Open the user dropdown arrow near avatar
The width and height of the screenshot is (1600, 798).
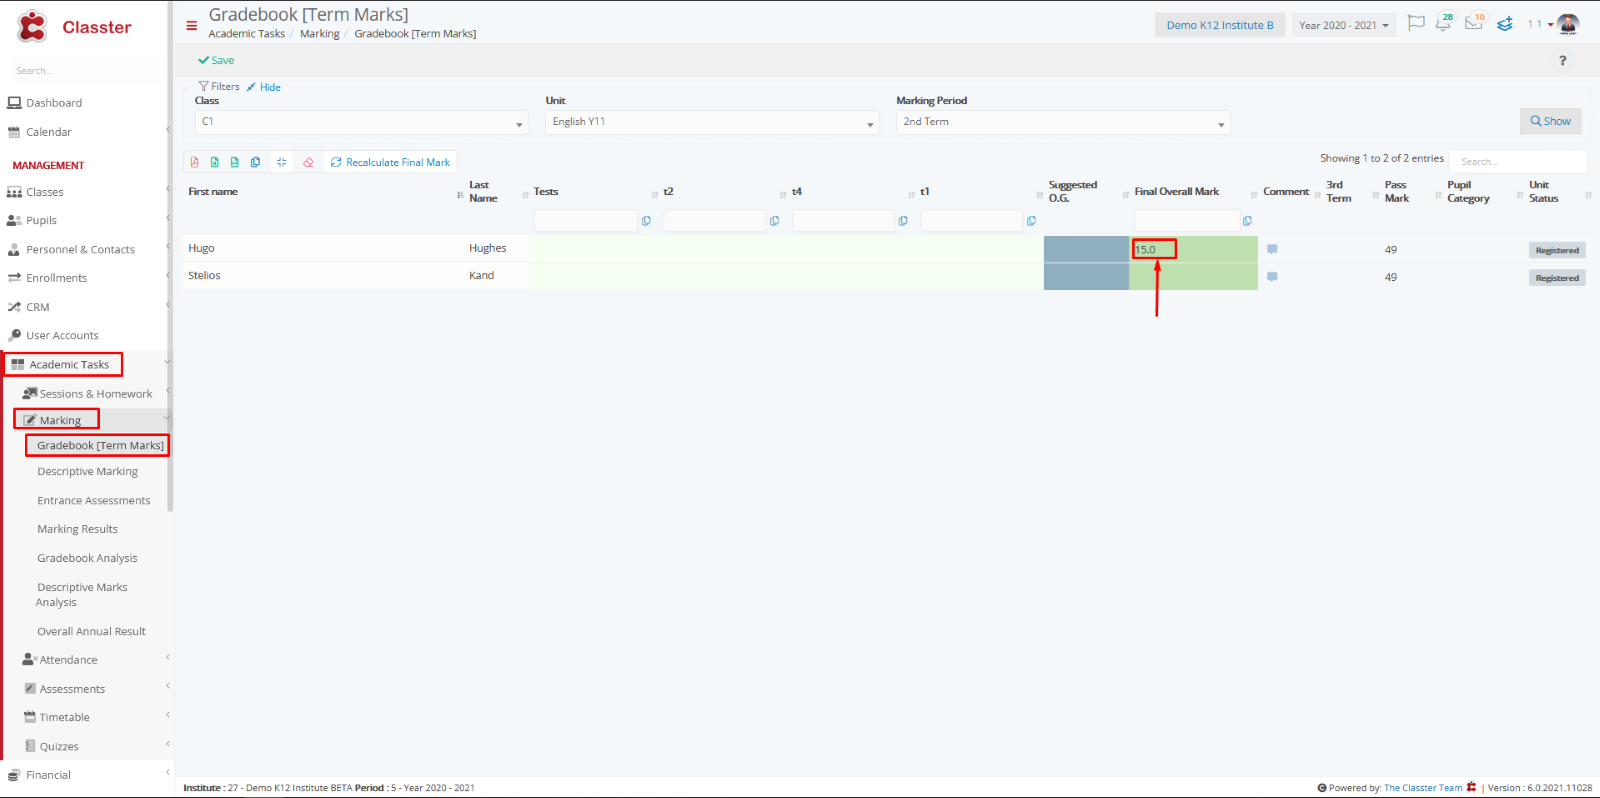point(1550,25)
